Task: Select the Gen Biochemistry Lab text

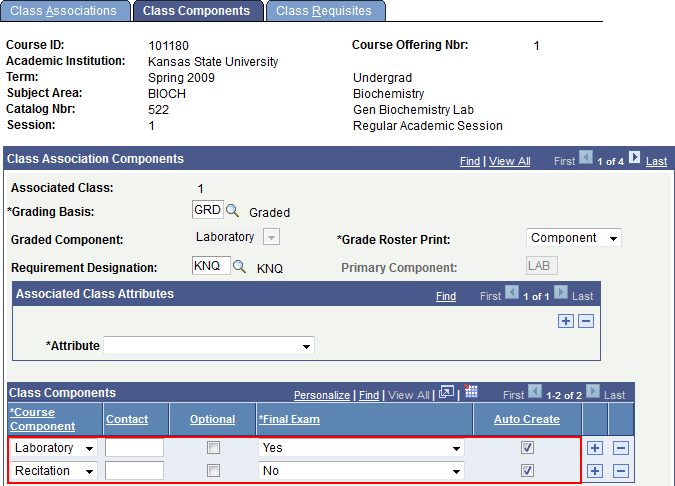Action: (413, 110)
